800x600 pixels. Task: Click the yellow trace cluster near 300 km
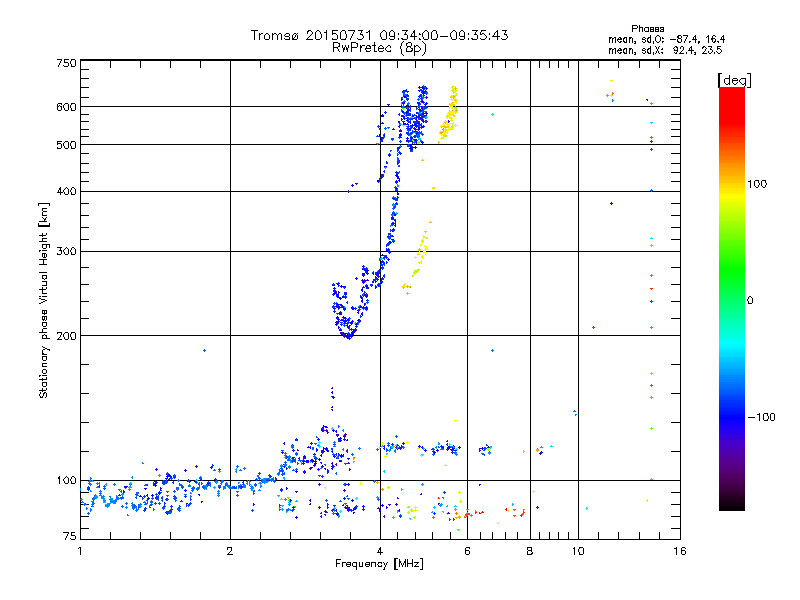click(421, 250)
